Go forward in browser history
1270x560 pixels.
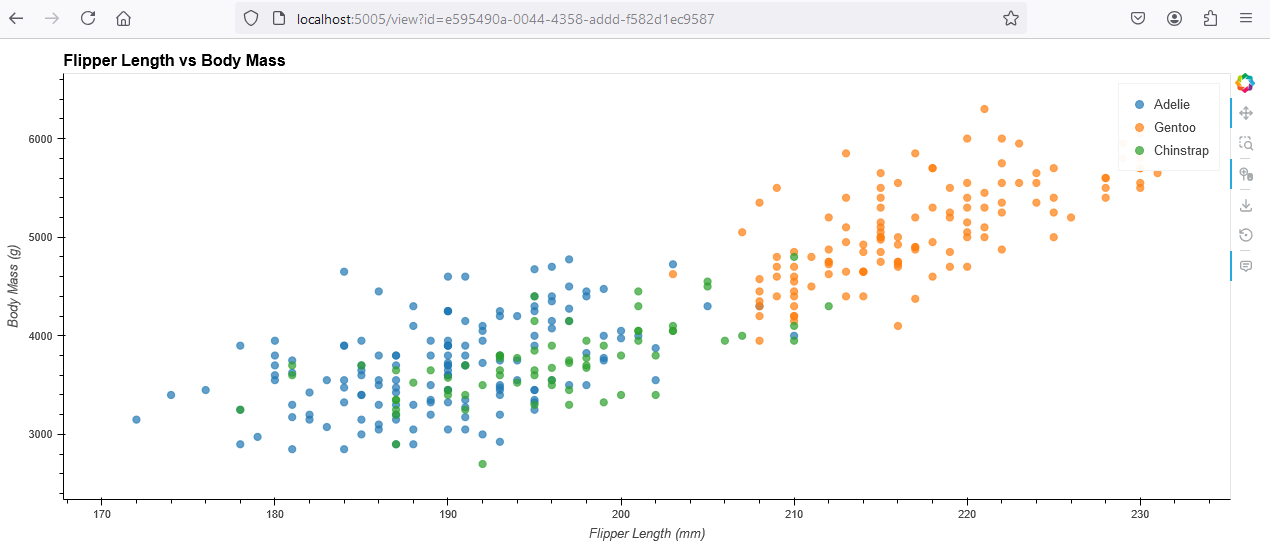coord(52,18)
